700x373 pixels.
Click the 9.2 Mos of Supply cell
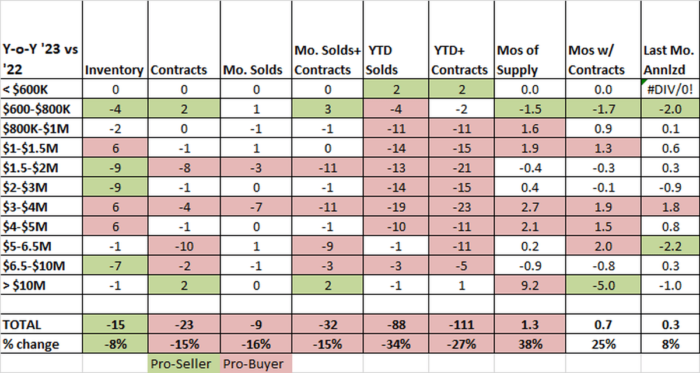tap(530, 285)
